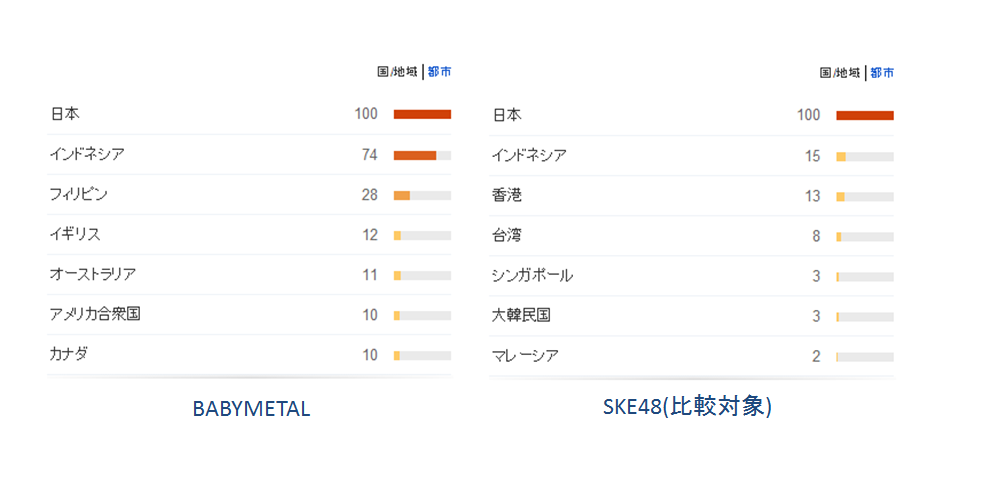
Task: Click the シンガポール row label
Action: (x=532, y=275)
